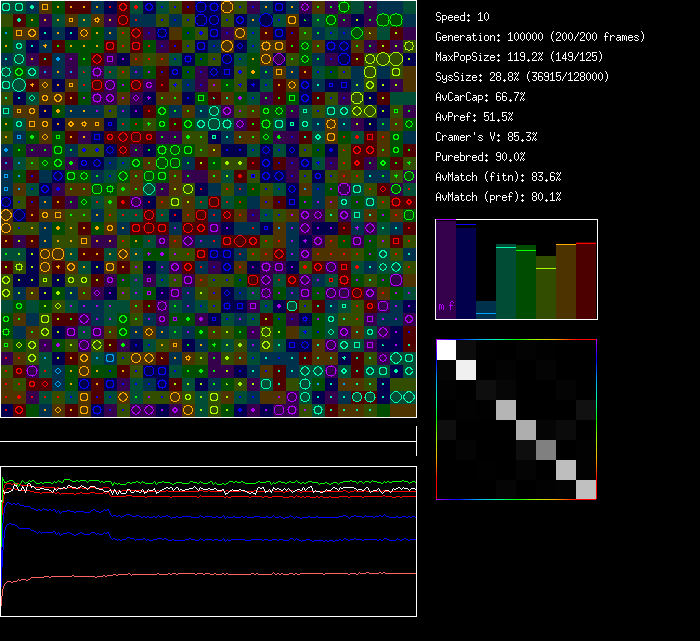The image size is (700, 641).
Task: Select the Cramer's V statistic
Action: pos(486,137)
